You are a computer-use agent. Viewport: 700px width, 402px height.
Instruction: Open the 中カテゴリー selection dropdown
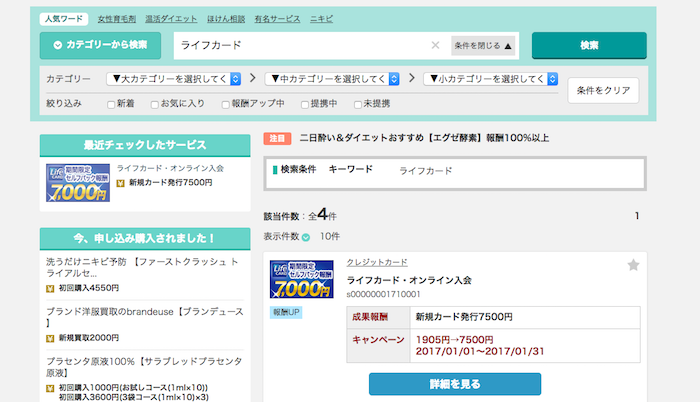coord(332,79)
